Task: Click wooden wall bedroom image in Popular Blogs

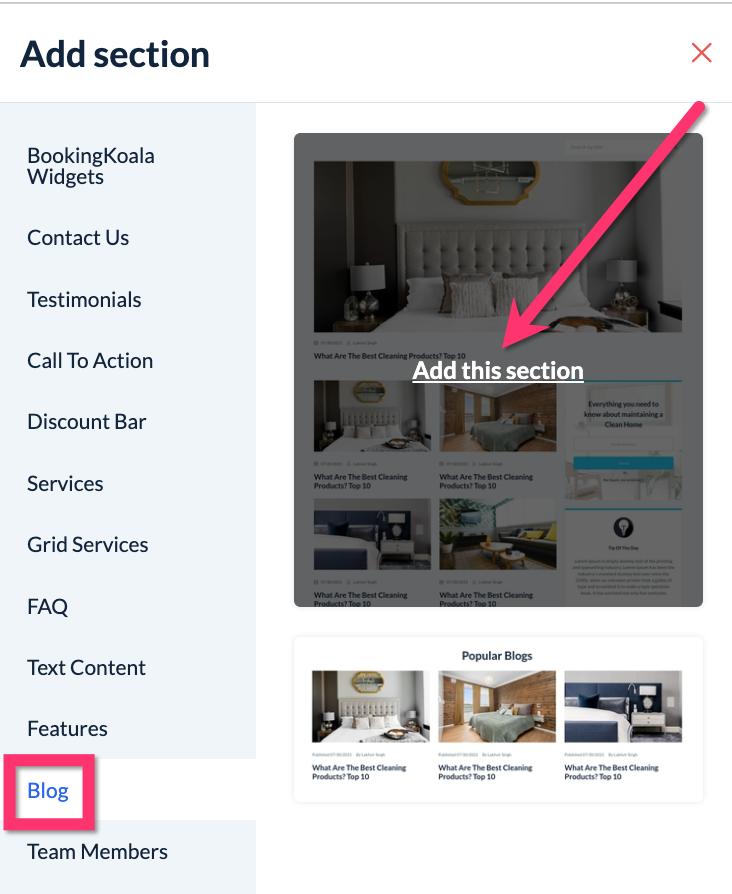Action: 497,706
